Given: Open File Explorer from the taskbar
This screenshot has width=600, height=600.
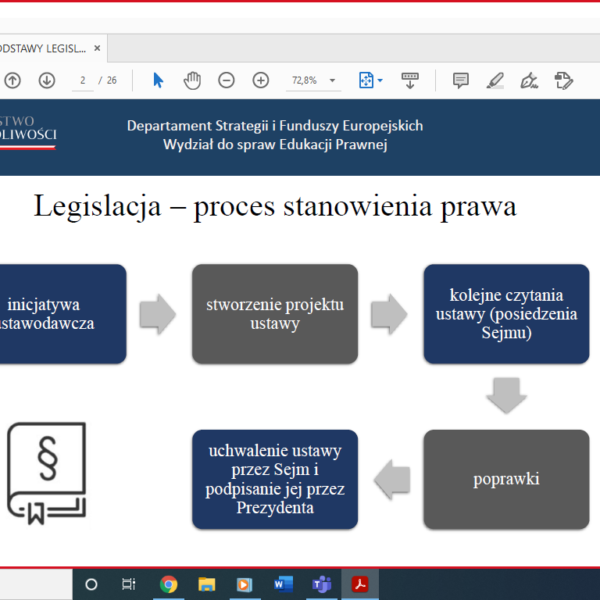Looking at the screenshot, I should click(207, 584).
